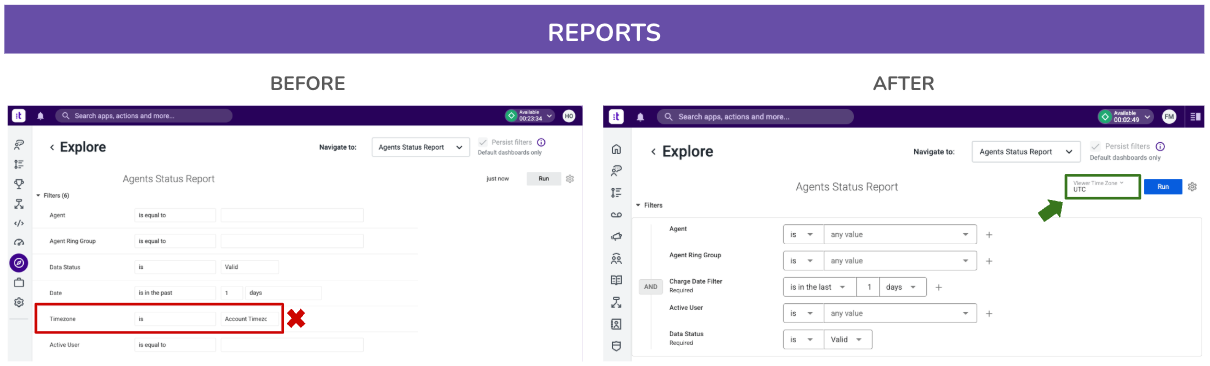This screenshot has height=366, width=1210.
Task: Click the app logo in BEFORE panel
Action: pos(18,116)
